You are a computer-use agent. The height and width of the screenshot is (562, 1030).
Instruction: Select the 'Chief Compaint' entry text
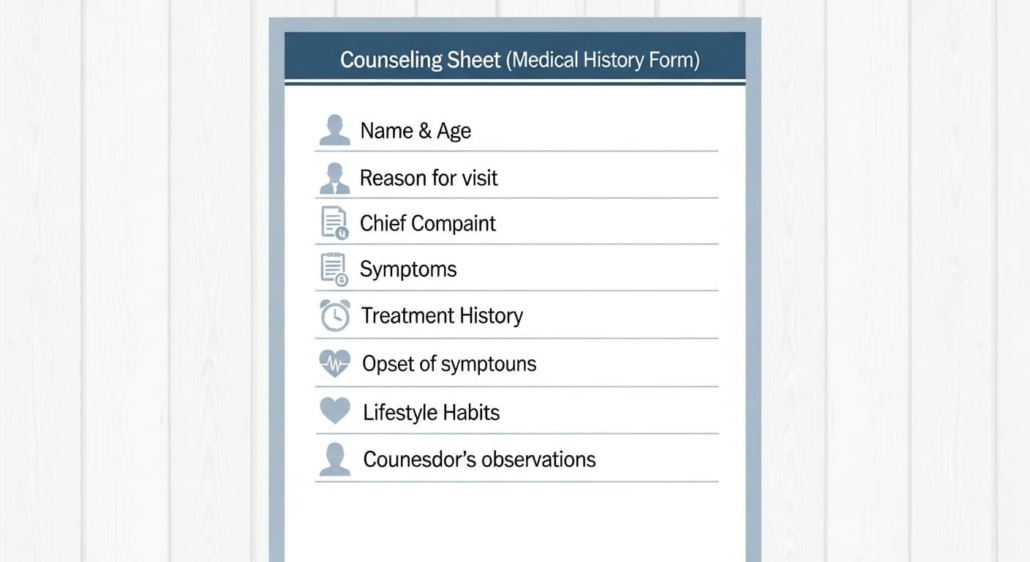click(427, 223)
